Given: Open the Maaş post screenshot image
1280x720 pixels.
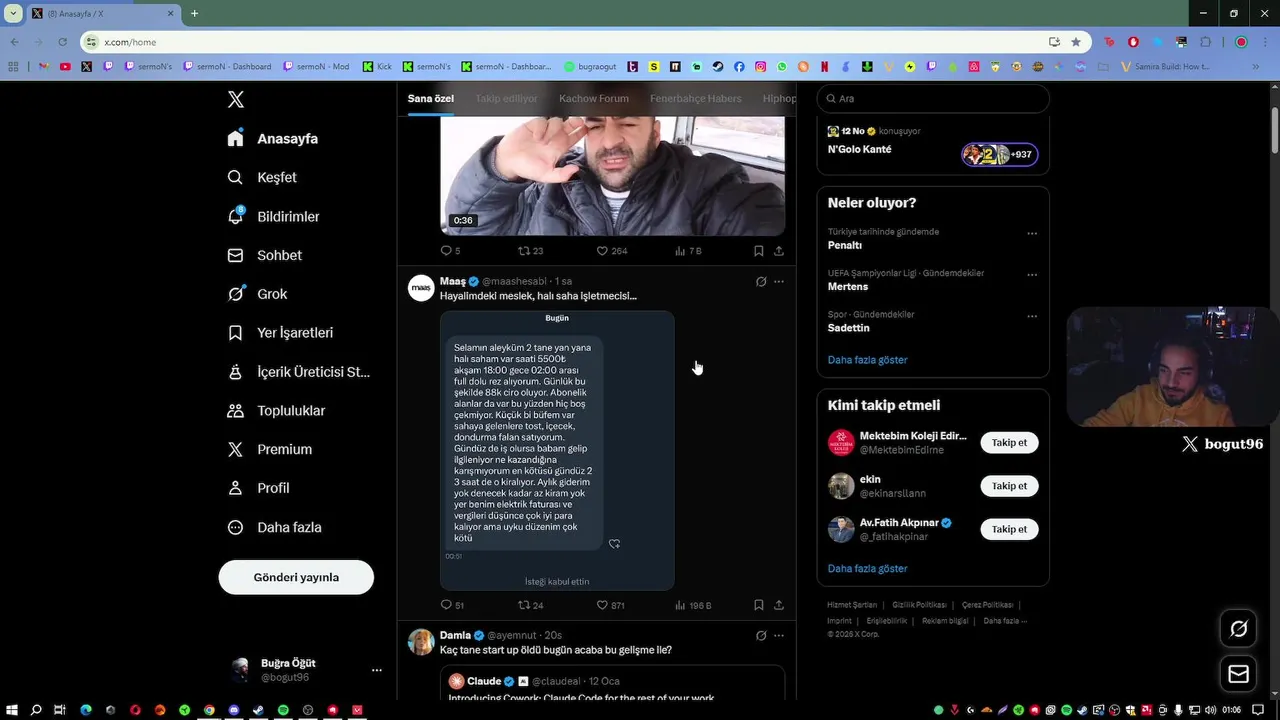Looking at the screenshot, I should 557,450.
